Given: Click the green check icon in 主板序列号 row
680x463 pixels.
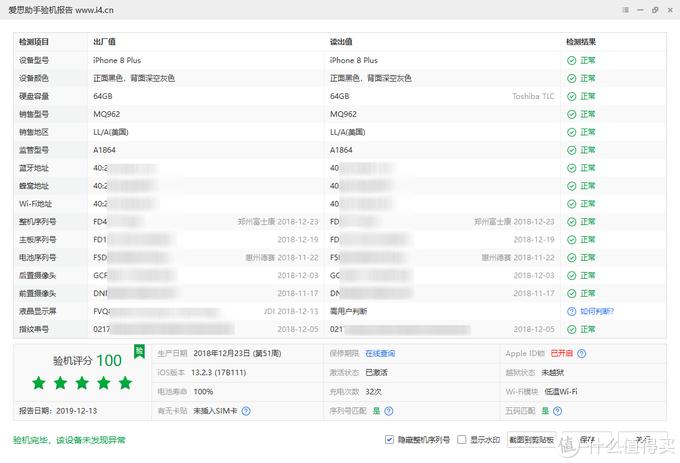Looking at the screenshot, I should point(572,240).
